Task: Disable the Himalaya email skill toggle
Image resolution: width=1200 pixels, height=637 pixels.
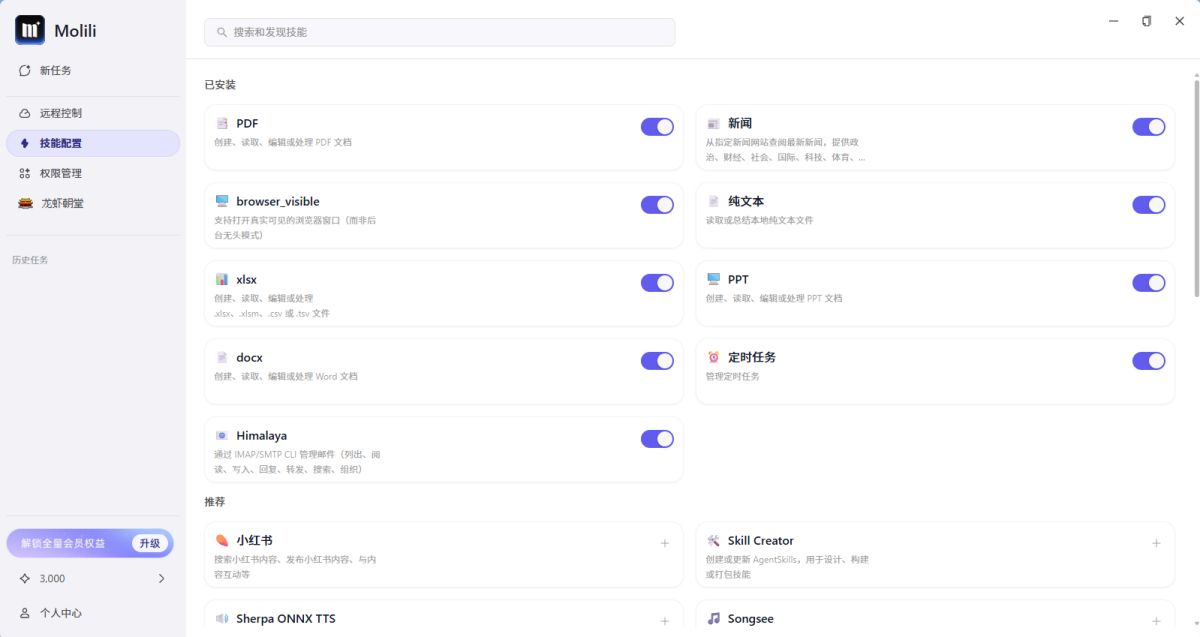Action: pos(657,439)
